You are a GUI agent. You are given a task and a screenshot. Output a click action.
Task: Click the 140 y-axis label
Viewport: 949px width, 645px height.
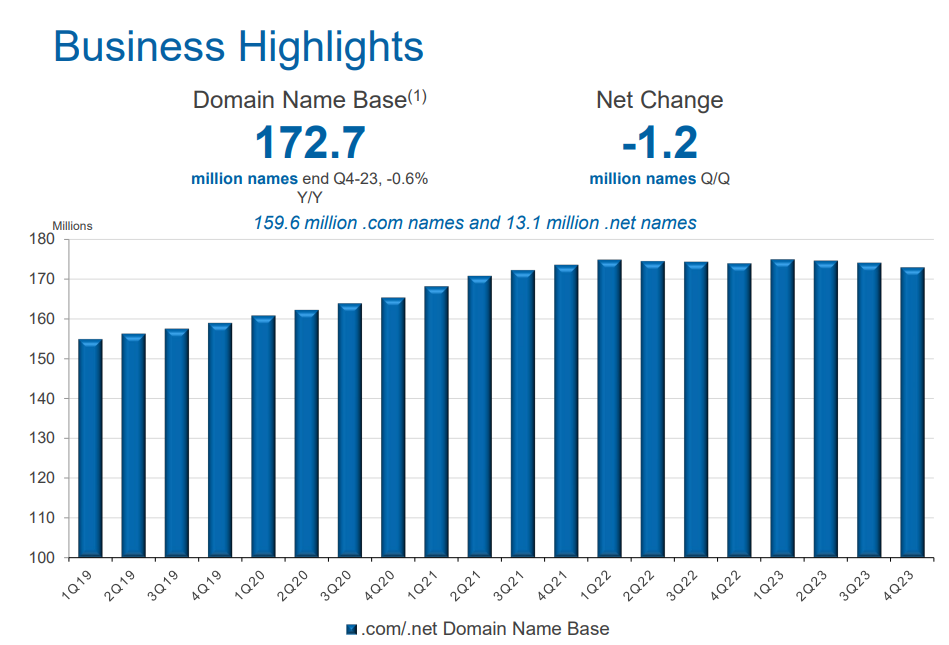coord(42,399)
